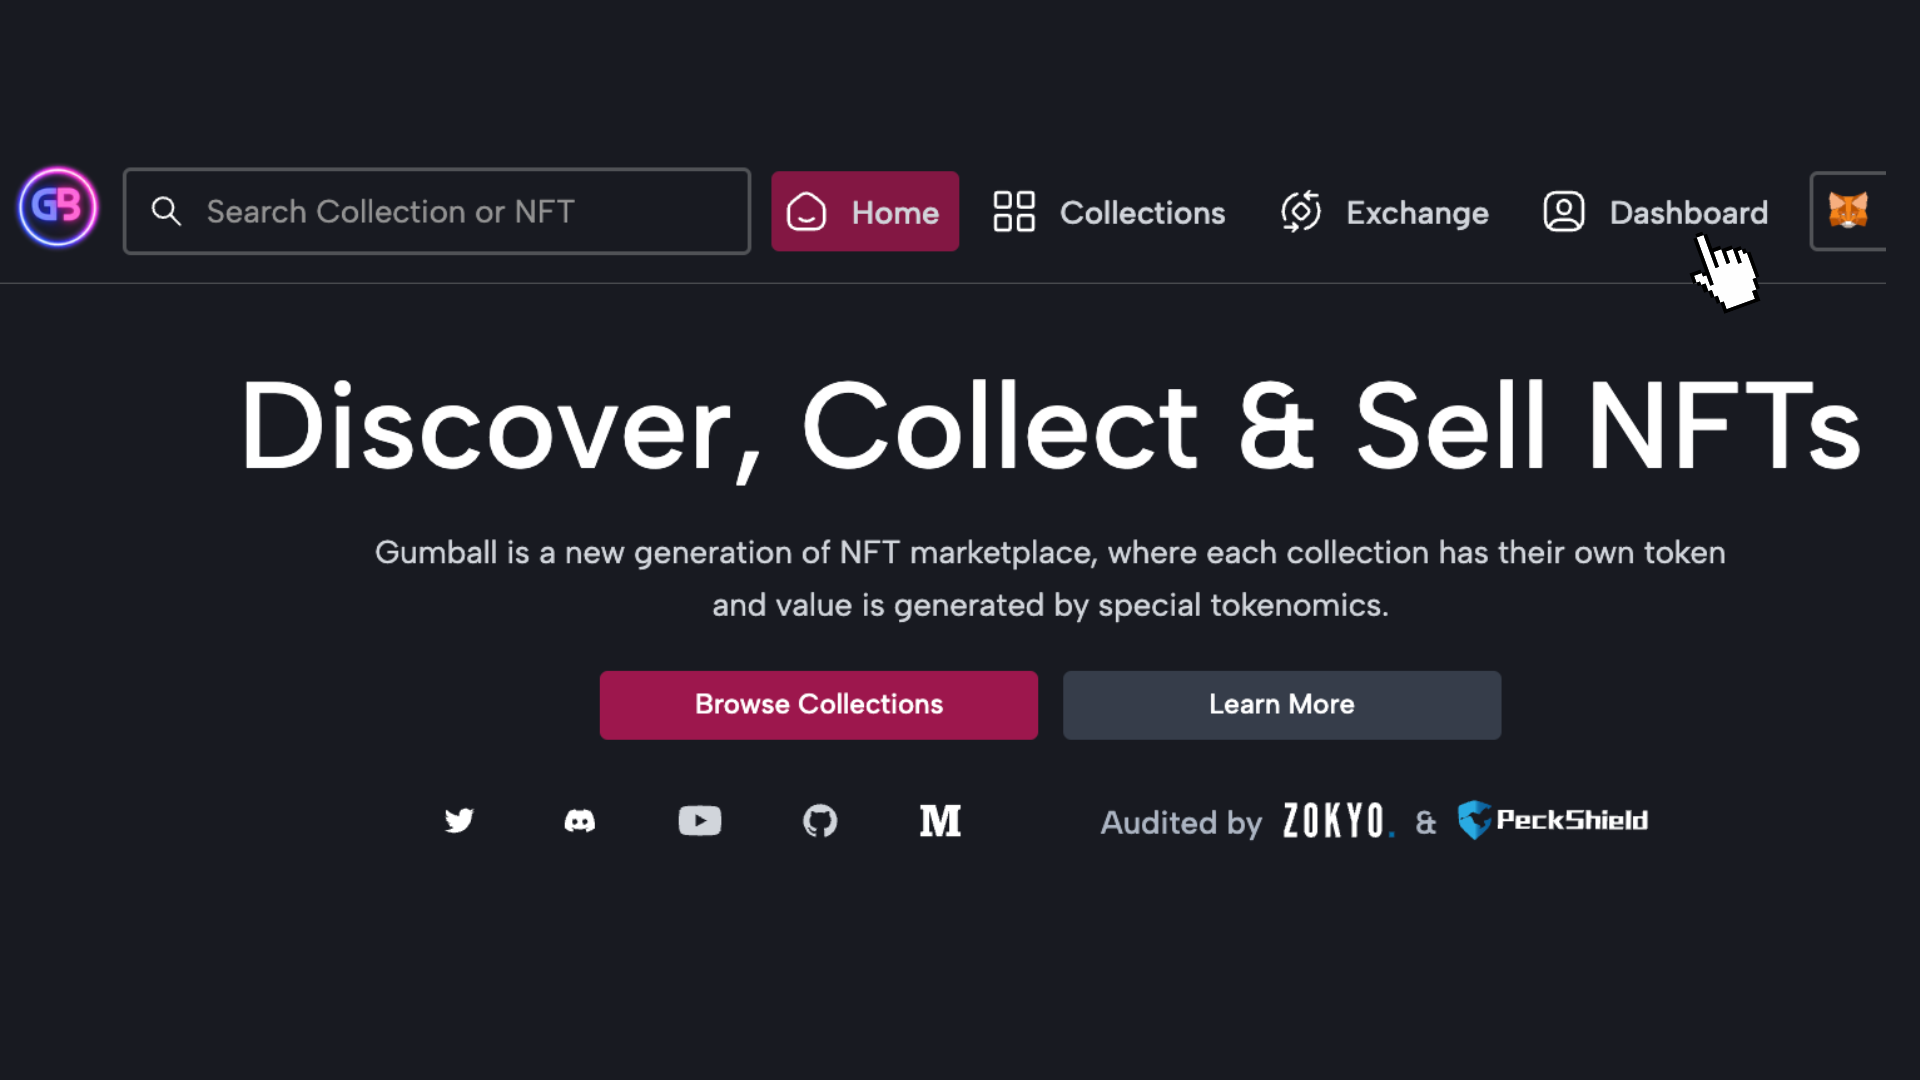Go to the Home tab

[x=865, y=212]
